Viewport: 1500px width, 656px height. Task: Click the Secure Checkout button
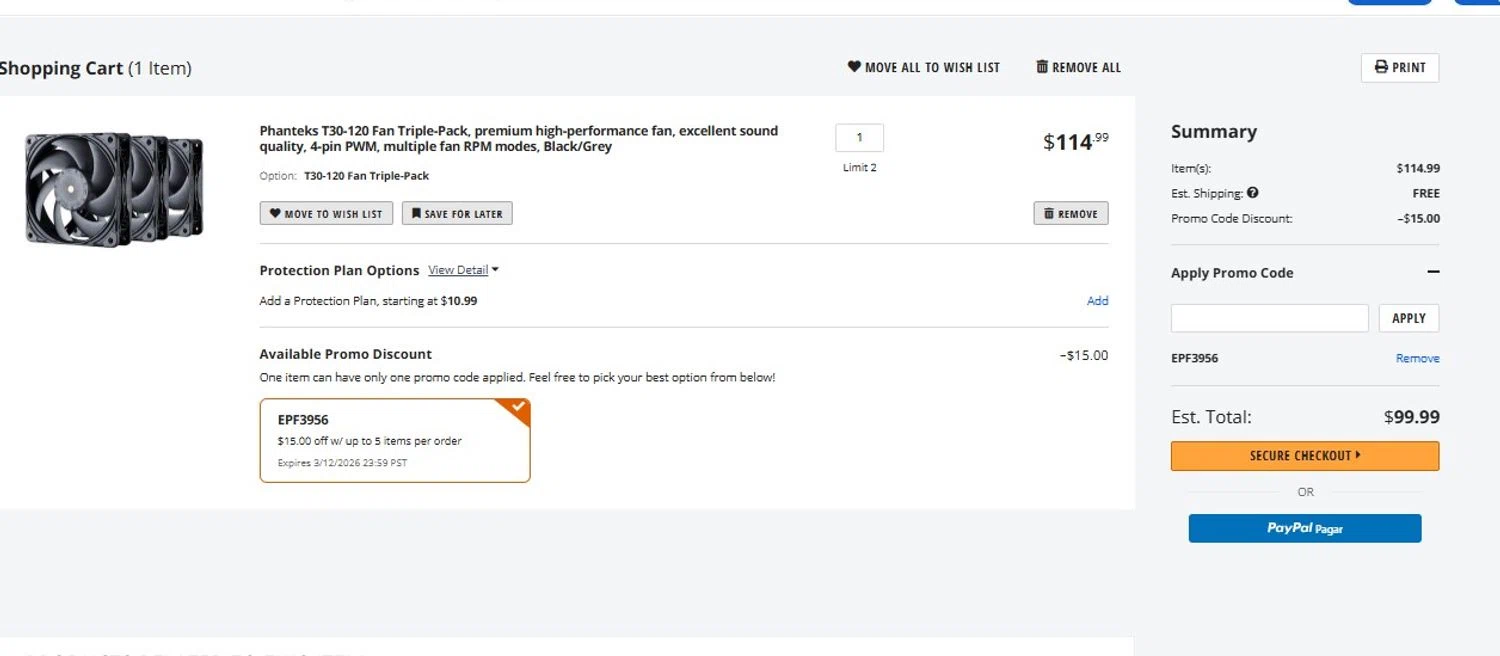click(x=1304, y=456)
